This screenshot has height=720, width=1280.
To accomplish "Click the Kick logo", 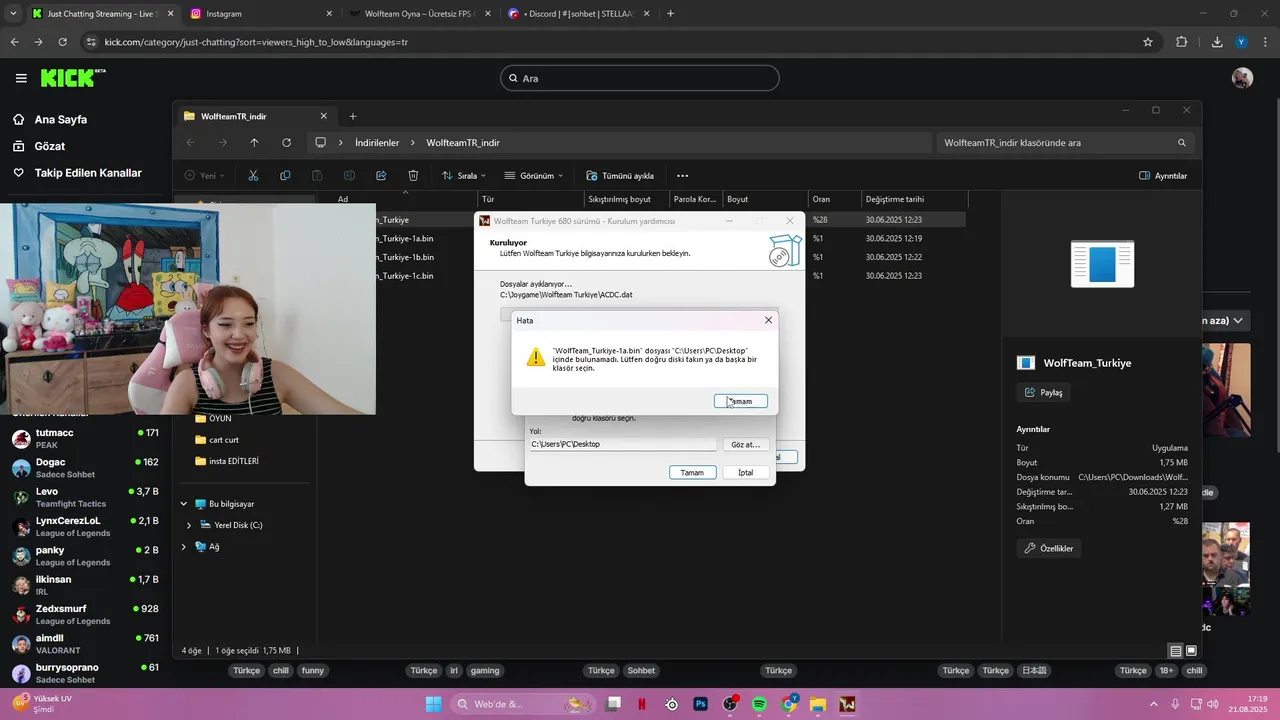I will [x=73, y=77].
